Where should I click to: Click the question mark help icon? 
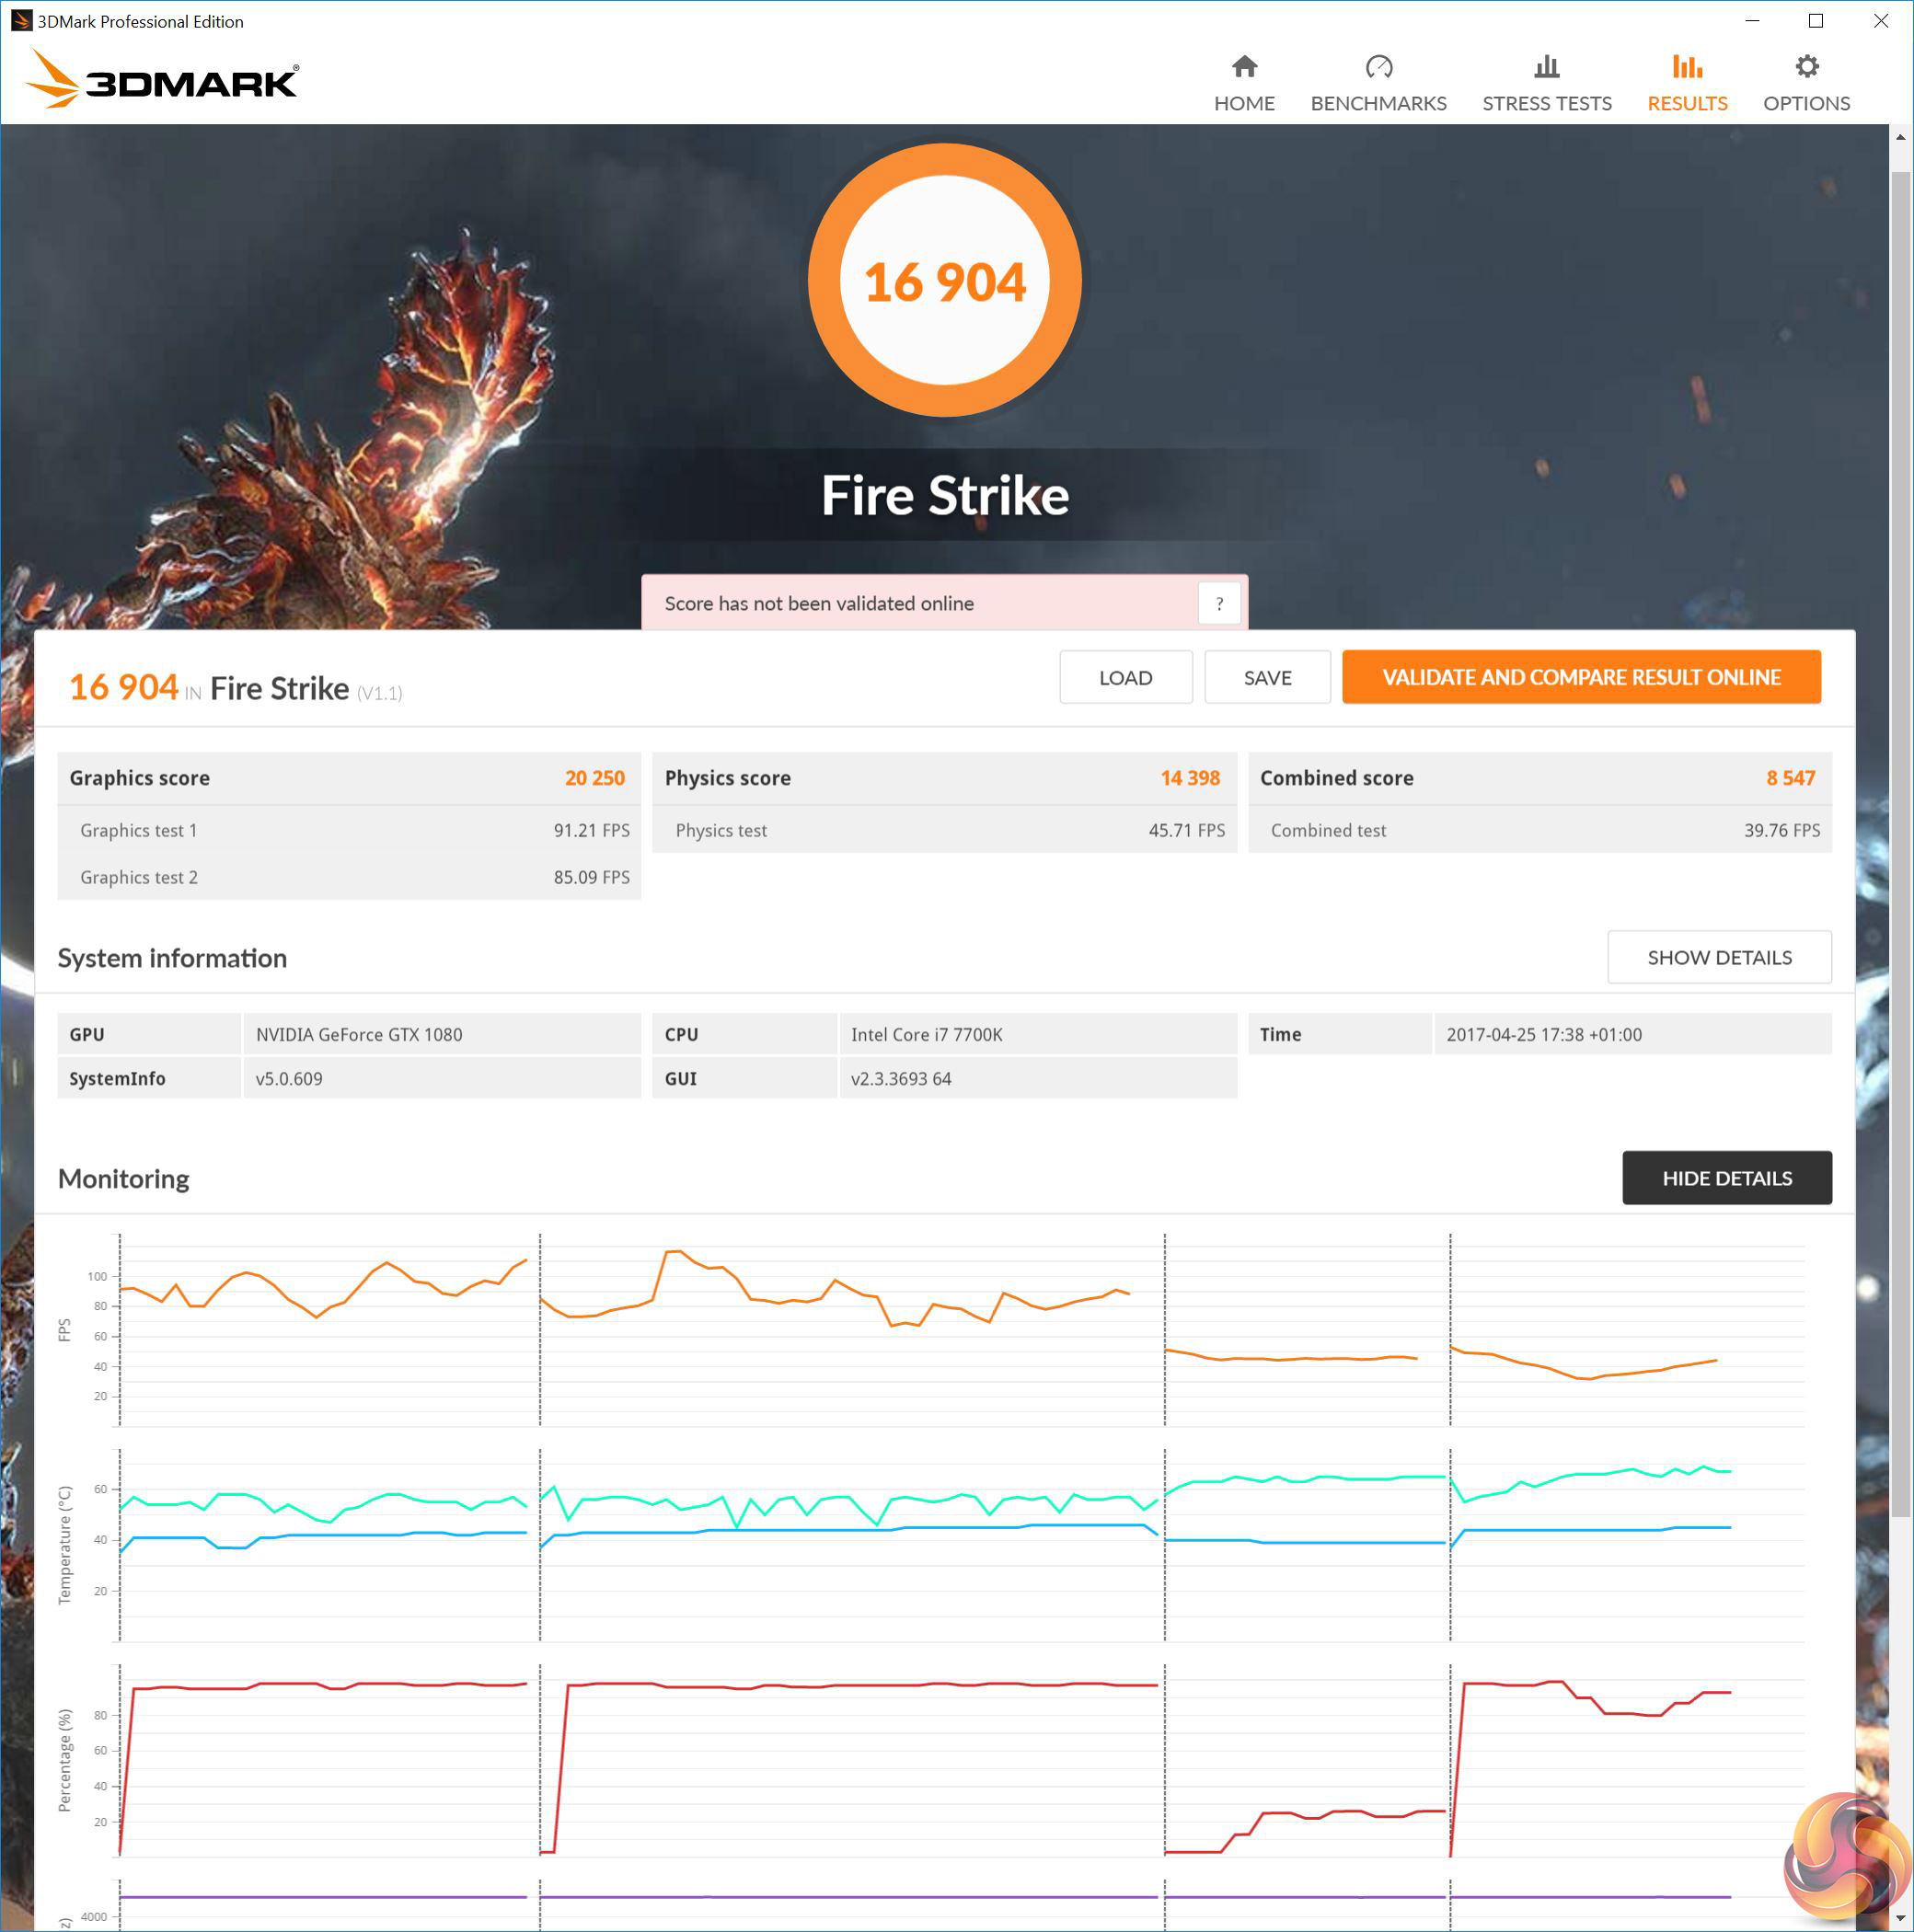click(1219, 603)
